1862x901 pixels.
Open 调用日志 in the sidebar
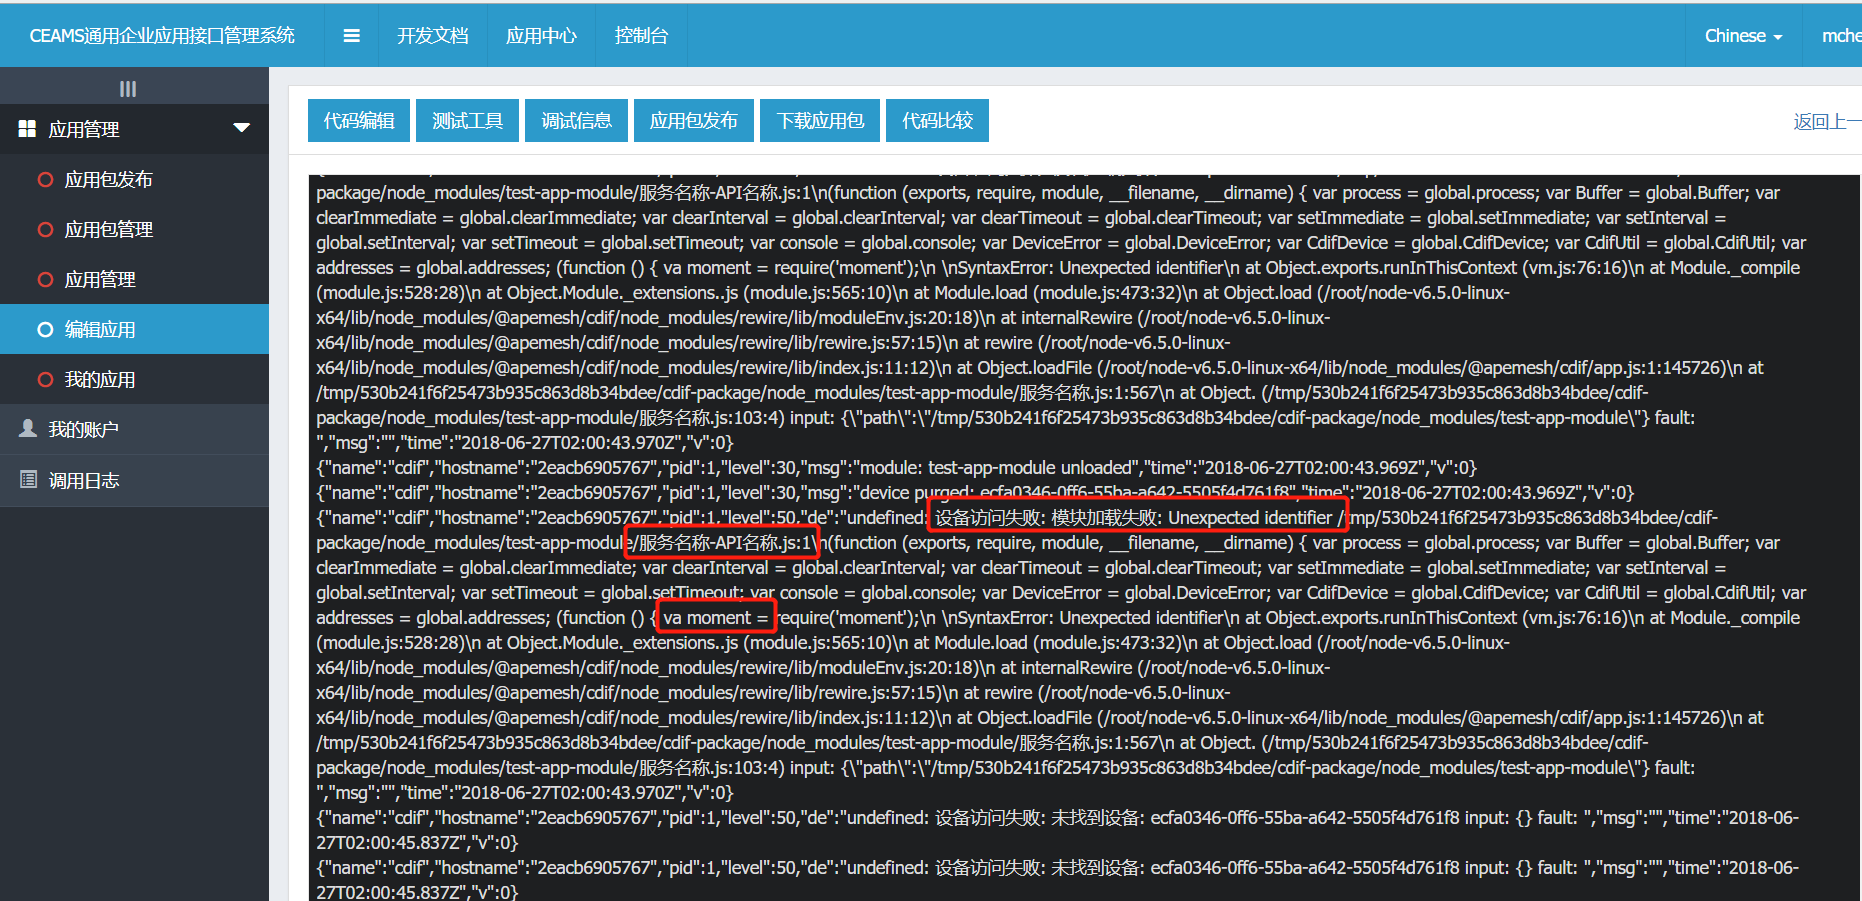pos(134,481)
